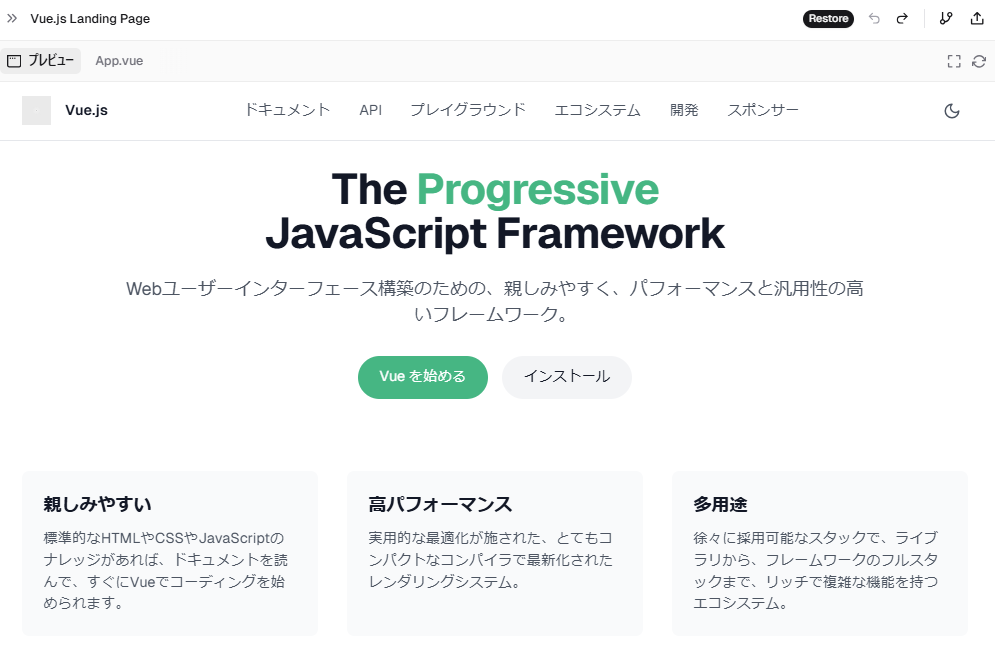Switch to the プレビュー tab
Screen dimensions: 995x664
[41, 61]
